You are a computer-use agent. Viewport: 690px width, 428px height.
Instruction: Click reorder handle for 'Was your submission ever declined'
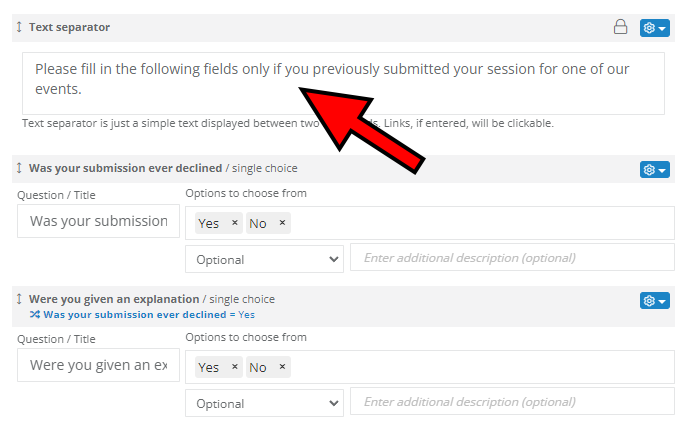pyautogui.click(x=19, y=168)
